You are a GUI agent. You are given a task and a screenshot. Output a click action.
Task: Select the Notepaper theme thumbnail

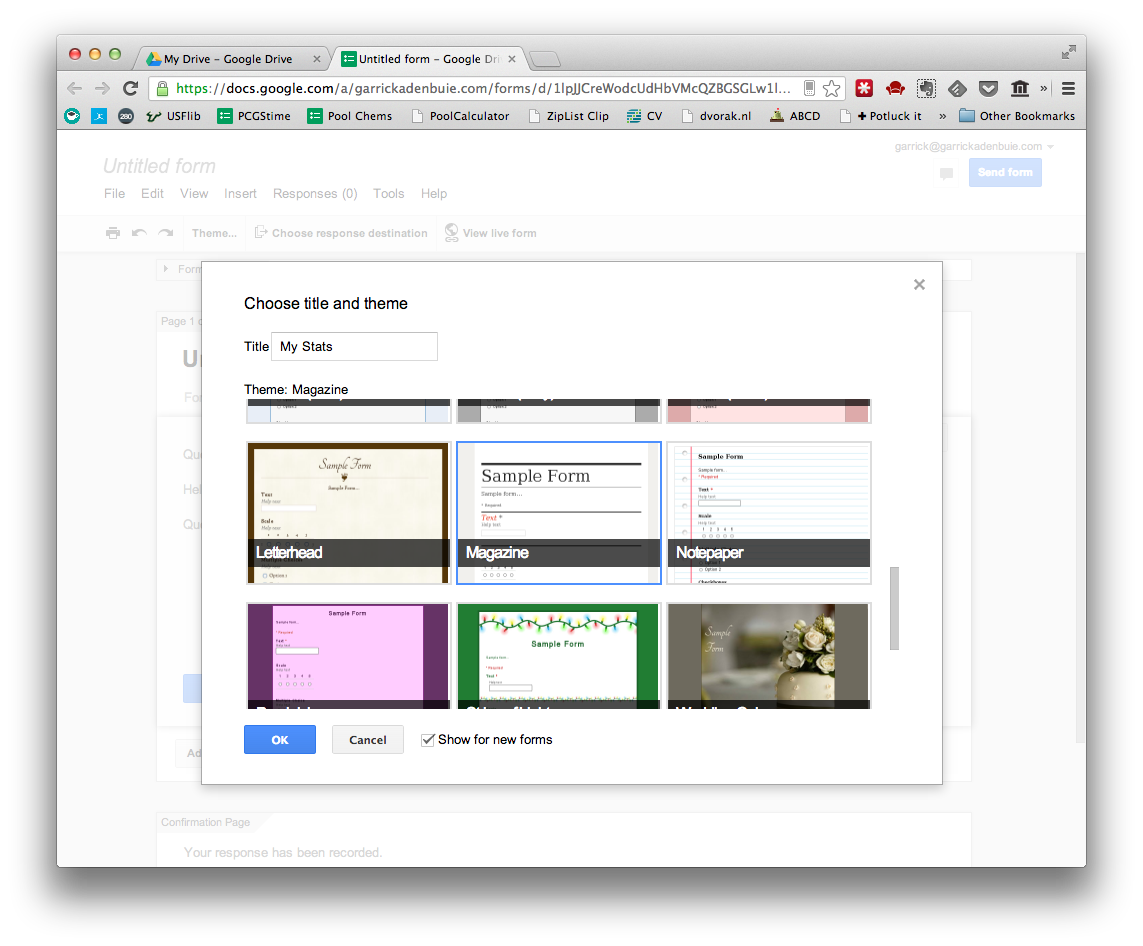769,513
